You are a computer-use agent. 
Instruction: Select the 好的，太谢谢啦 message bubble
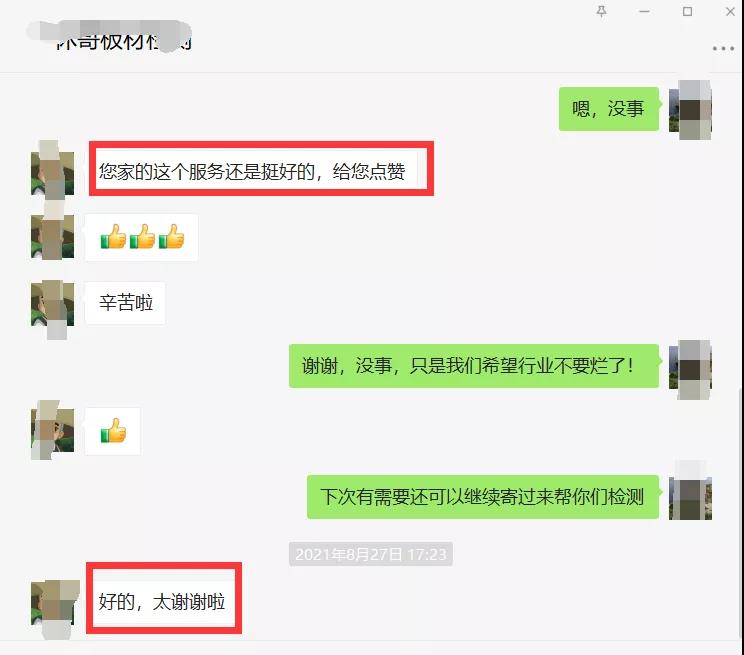point(164,601)
